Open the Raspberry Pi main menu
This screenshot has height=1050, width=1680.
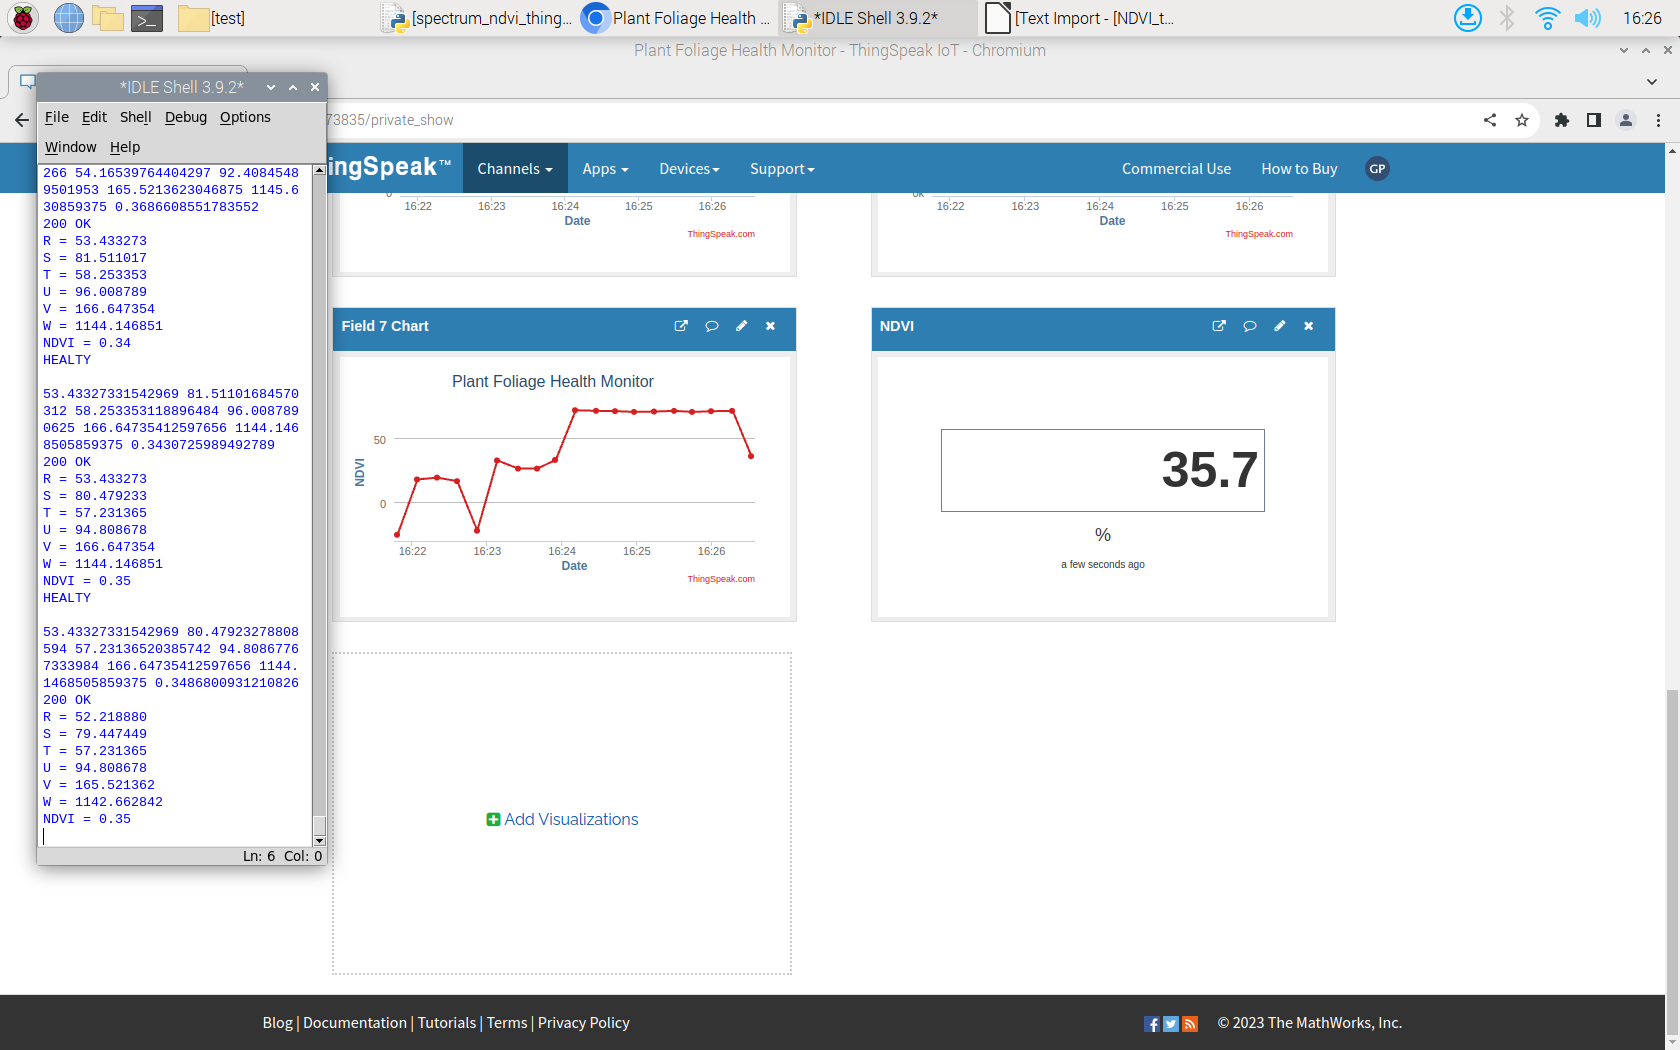pyautogui.click(x=23, y=18)
